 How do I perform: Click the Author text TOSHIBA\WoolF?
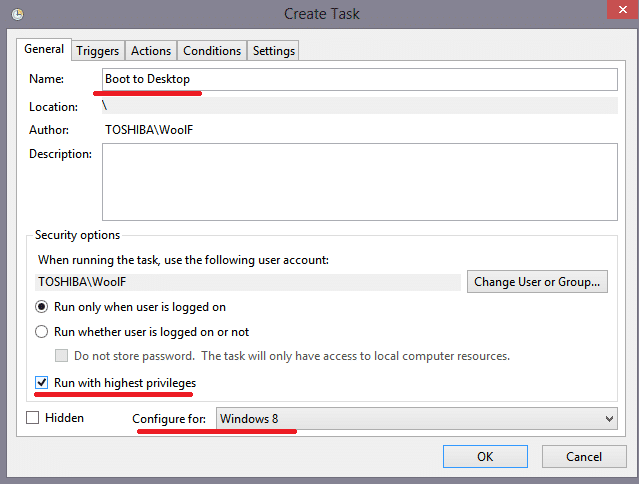[149, 130]
